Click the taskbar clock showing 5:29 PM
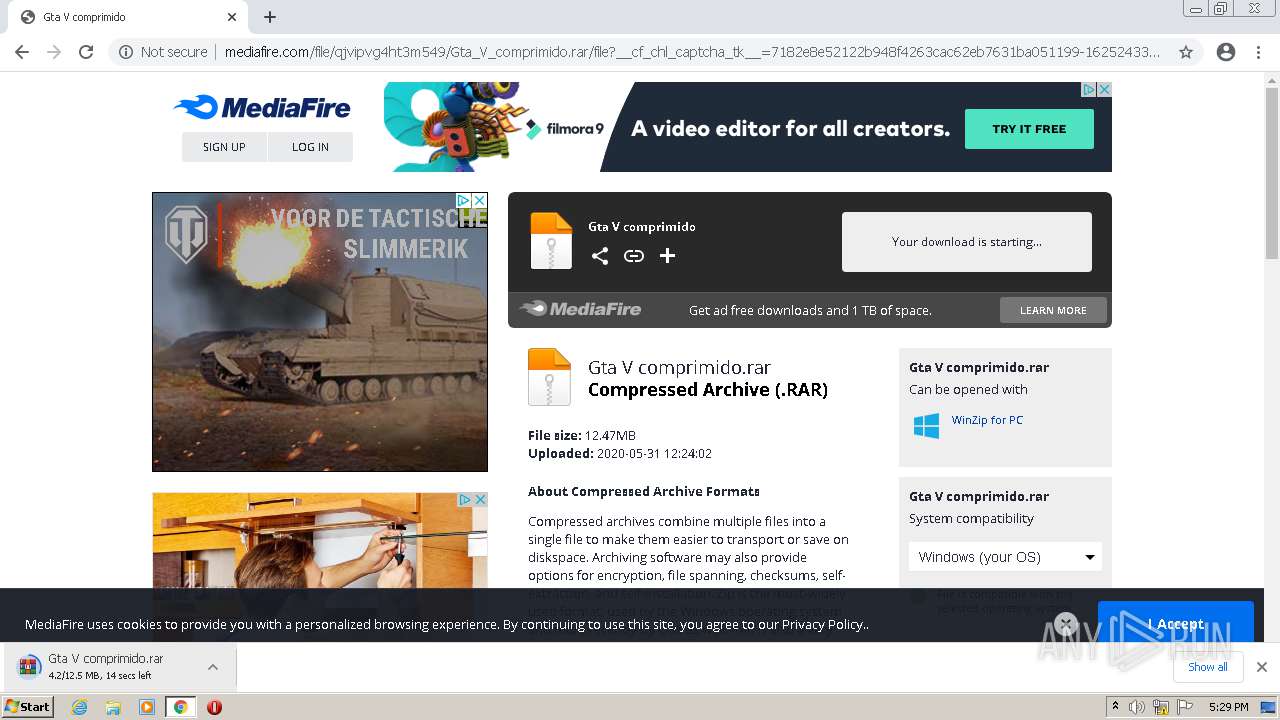 pos(1228,707)
